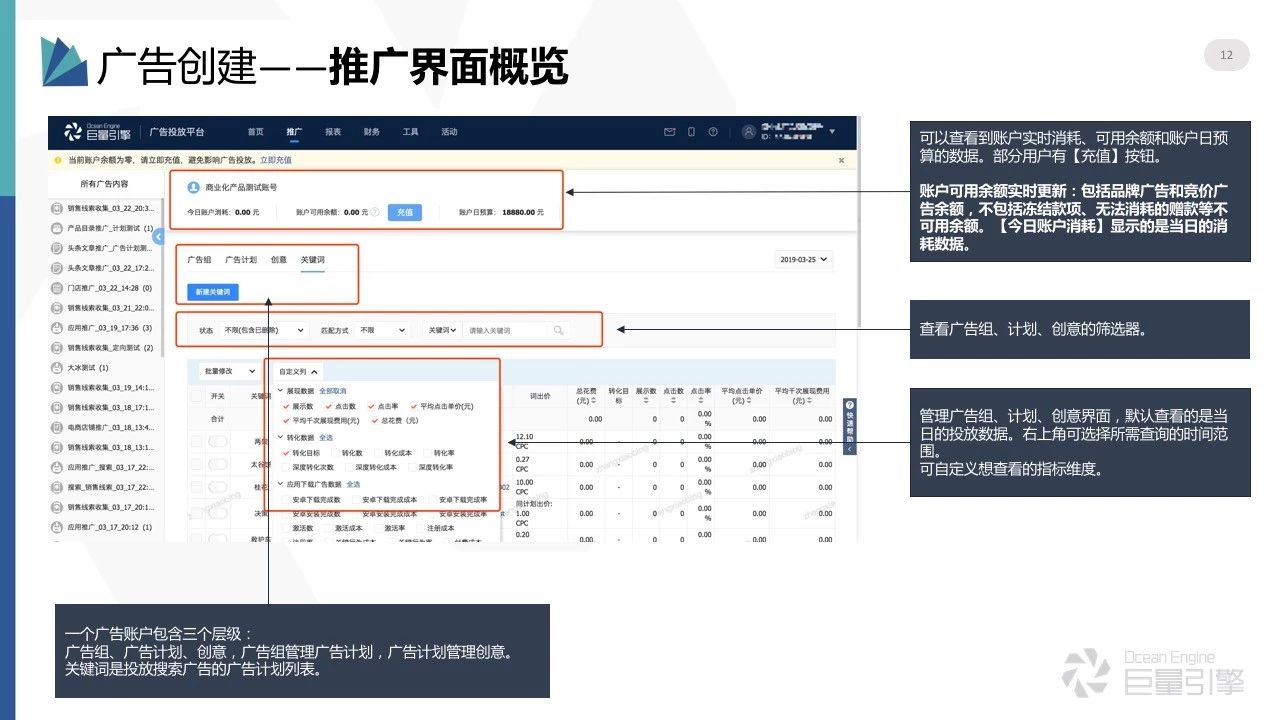1280x720 pixels.
Task: Switch to the 创意 tab
Action: coord(278,260)
